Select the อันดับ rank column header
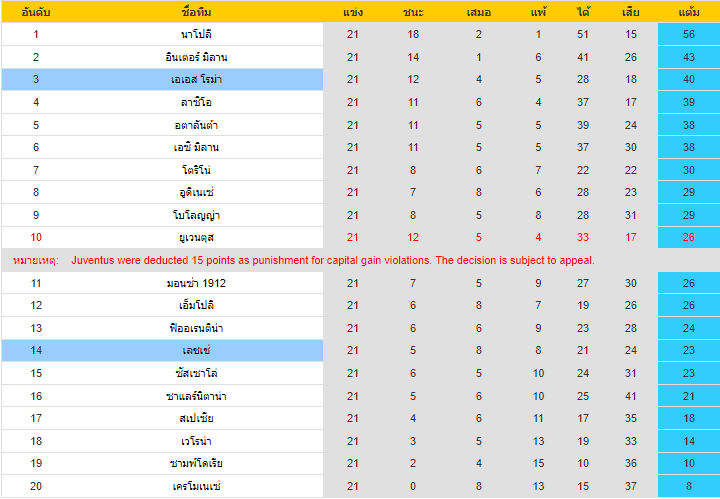This screenshot has height=499, width=720. pos(36,12)
